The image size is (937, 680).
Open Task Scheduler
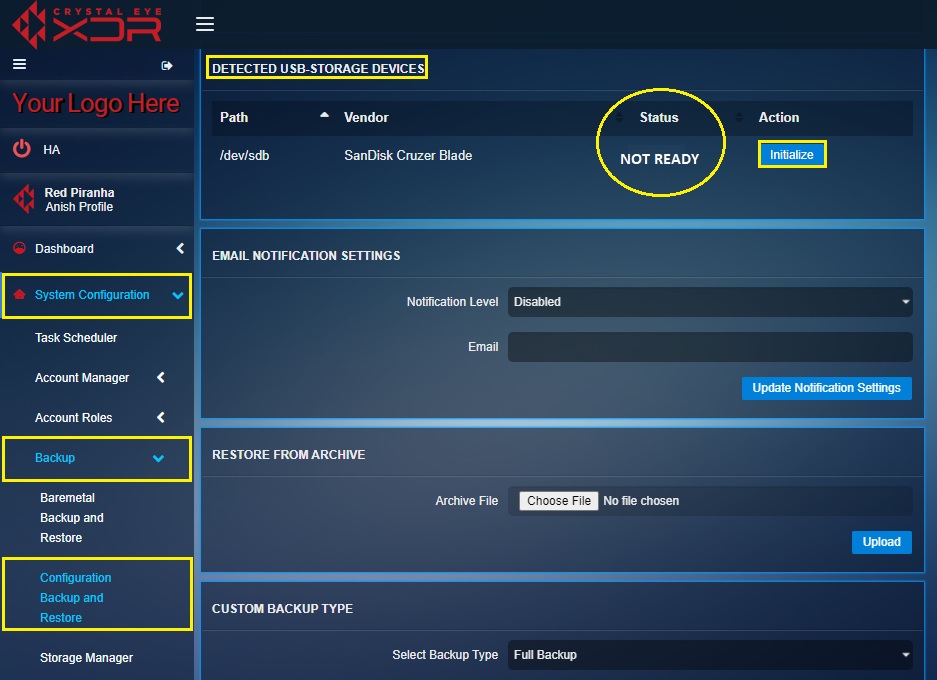pyautogui.click(x=76, y=338)
